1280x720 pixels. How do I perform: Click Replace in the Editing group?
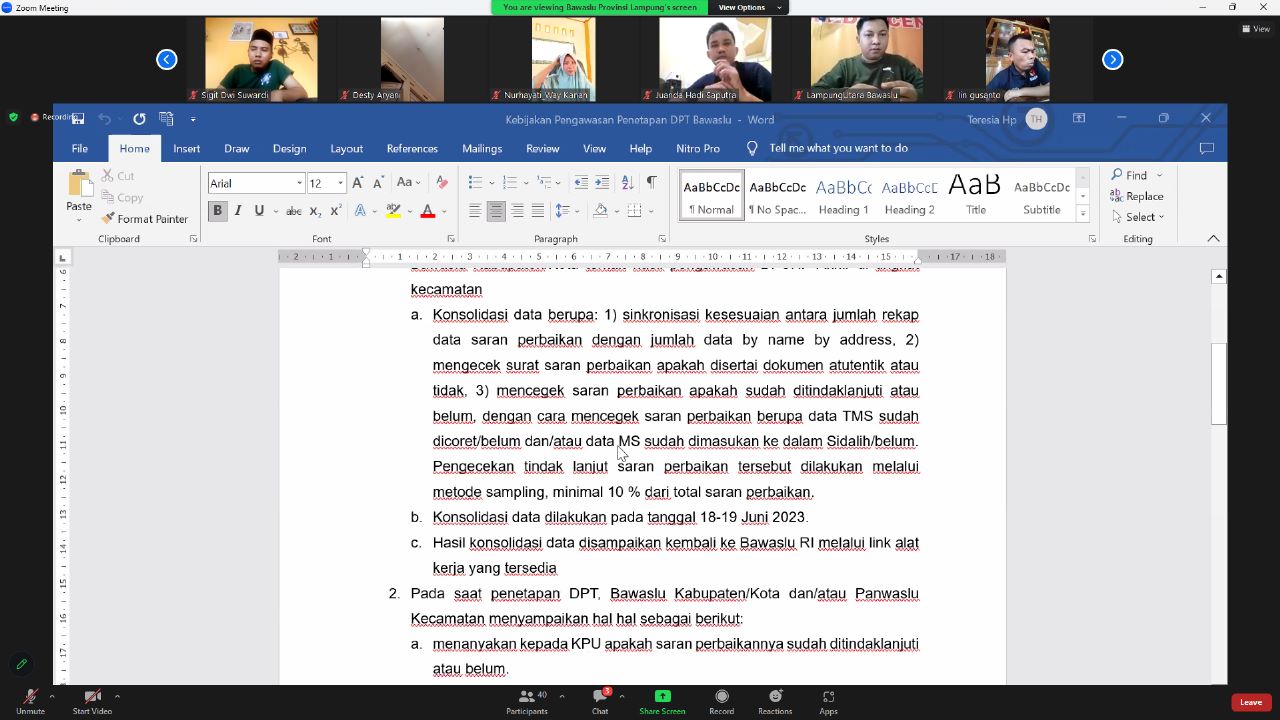1137,196
